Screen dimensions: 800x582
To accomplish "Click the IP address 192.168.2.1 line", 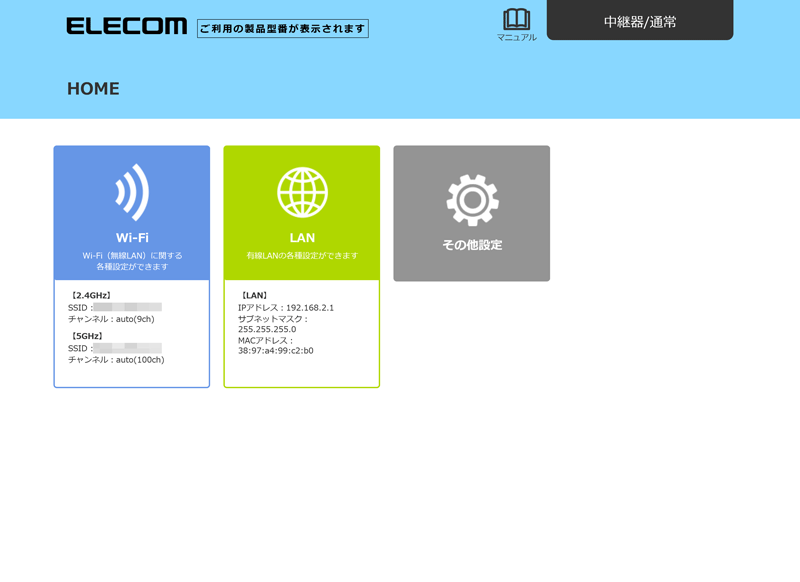I will (286, 308).
